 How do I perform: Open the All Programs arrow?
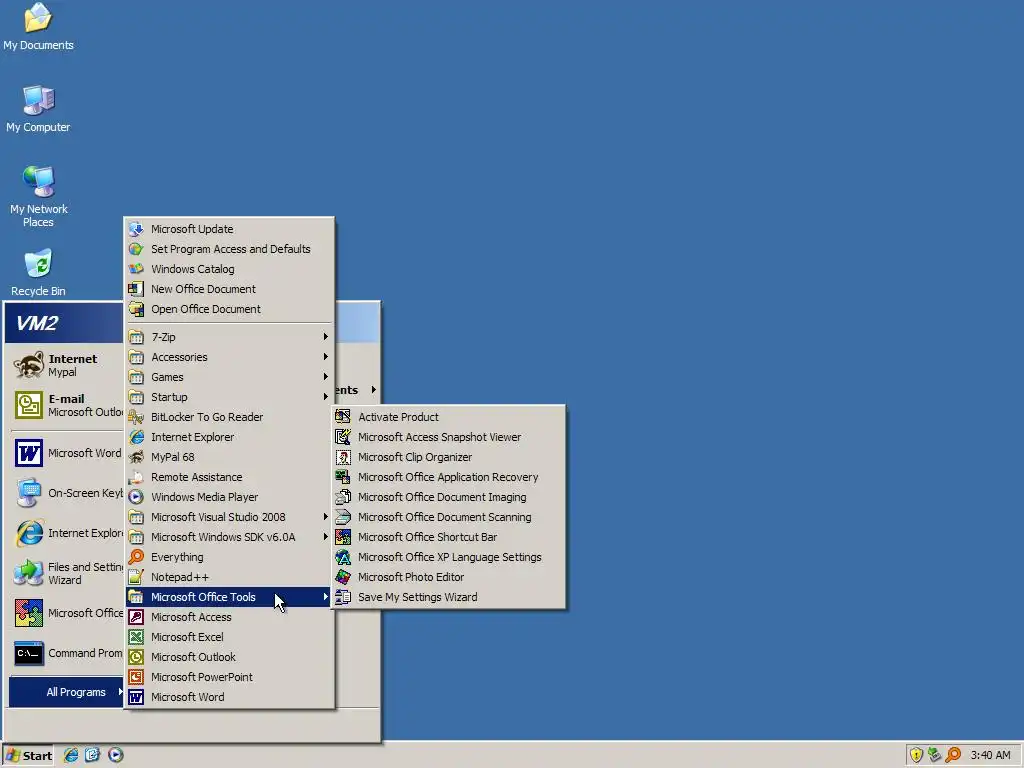coord(120,692)
